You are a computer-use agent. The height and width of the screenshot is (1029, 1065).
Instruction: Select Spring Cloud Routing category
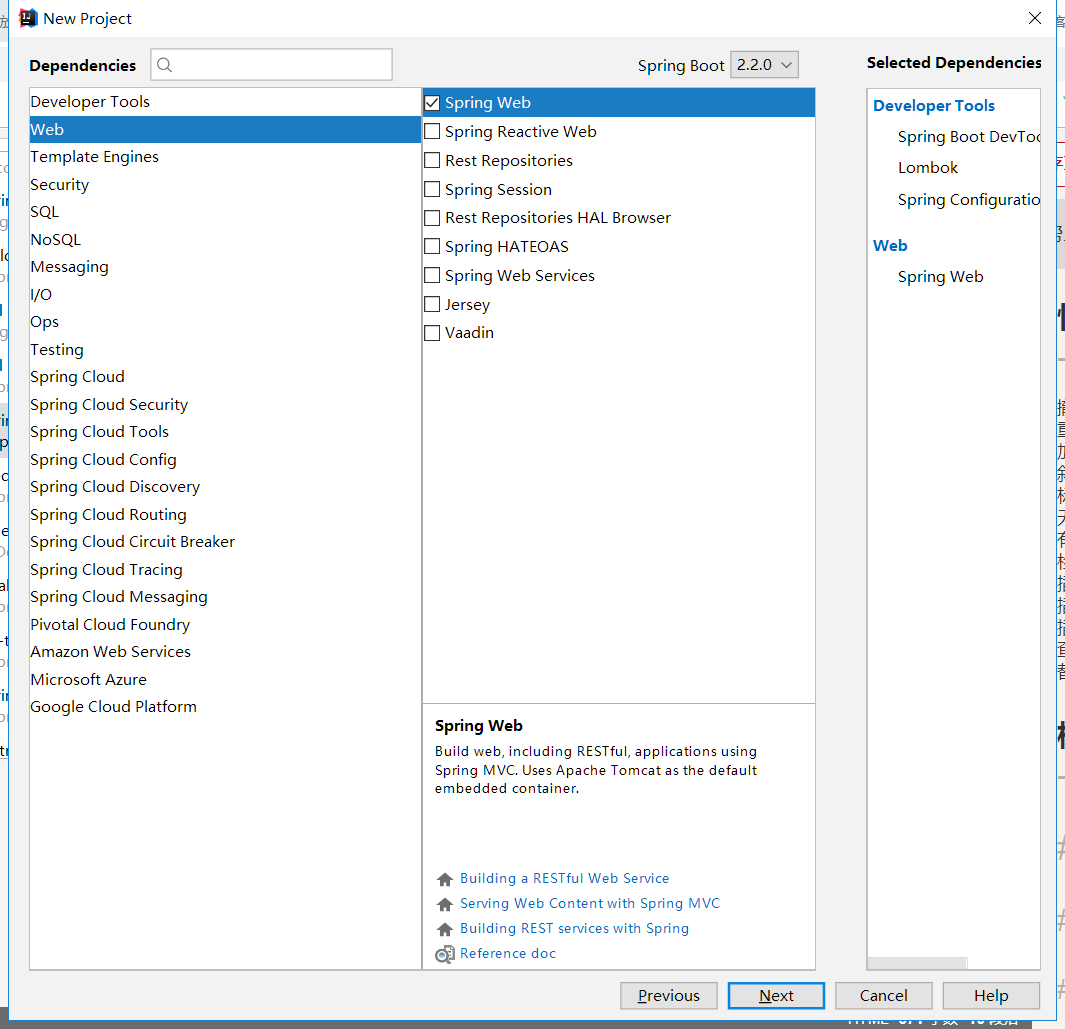(x=225, y=515)
